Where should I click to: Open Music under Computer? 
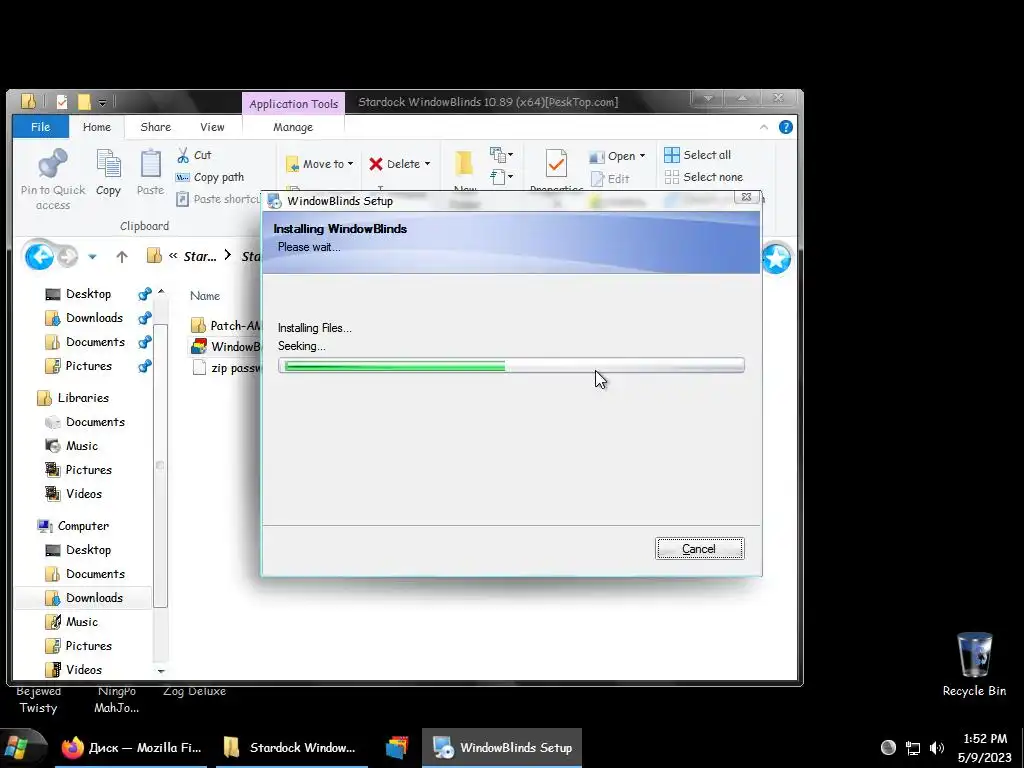coord(71,622)
